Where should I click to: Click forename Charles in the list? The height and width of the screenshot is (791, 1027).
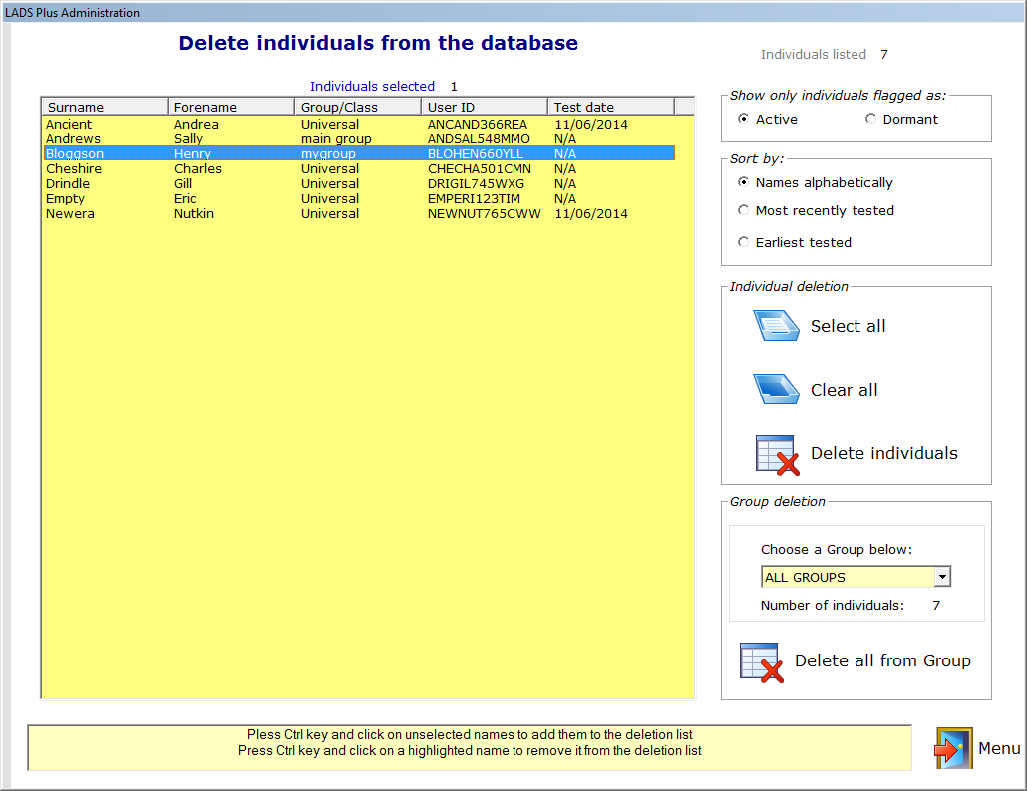198,168
